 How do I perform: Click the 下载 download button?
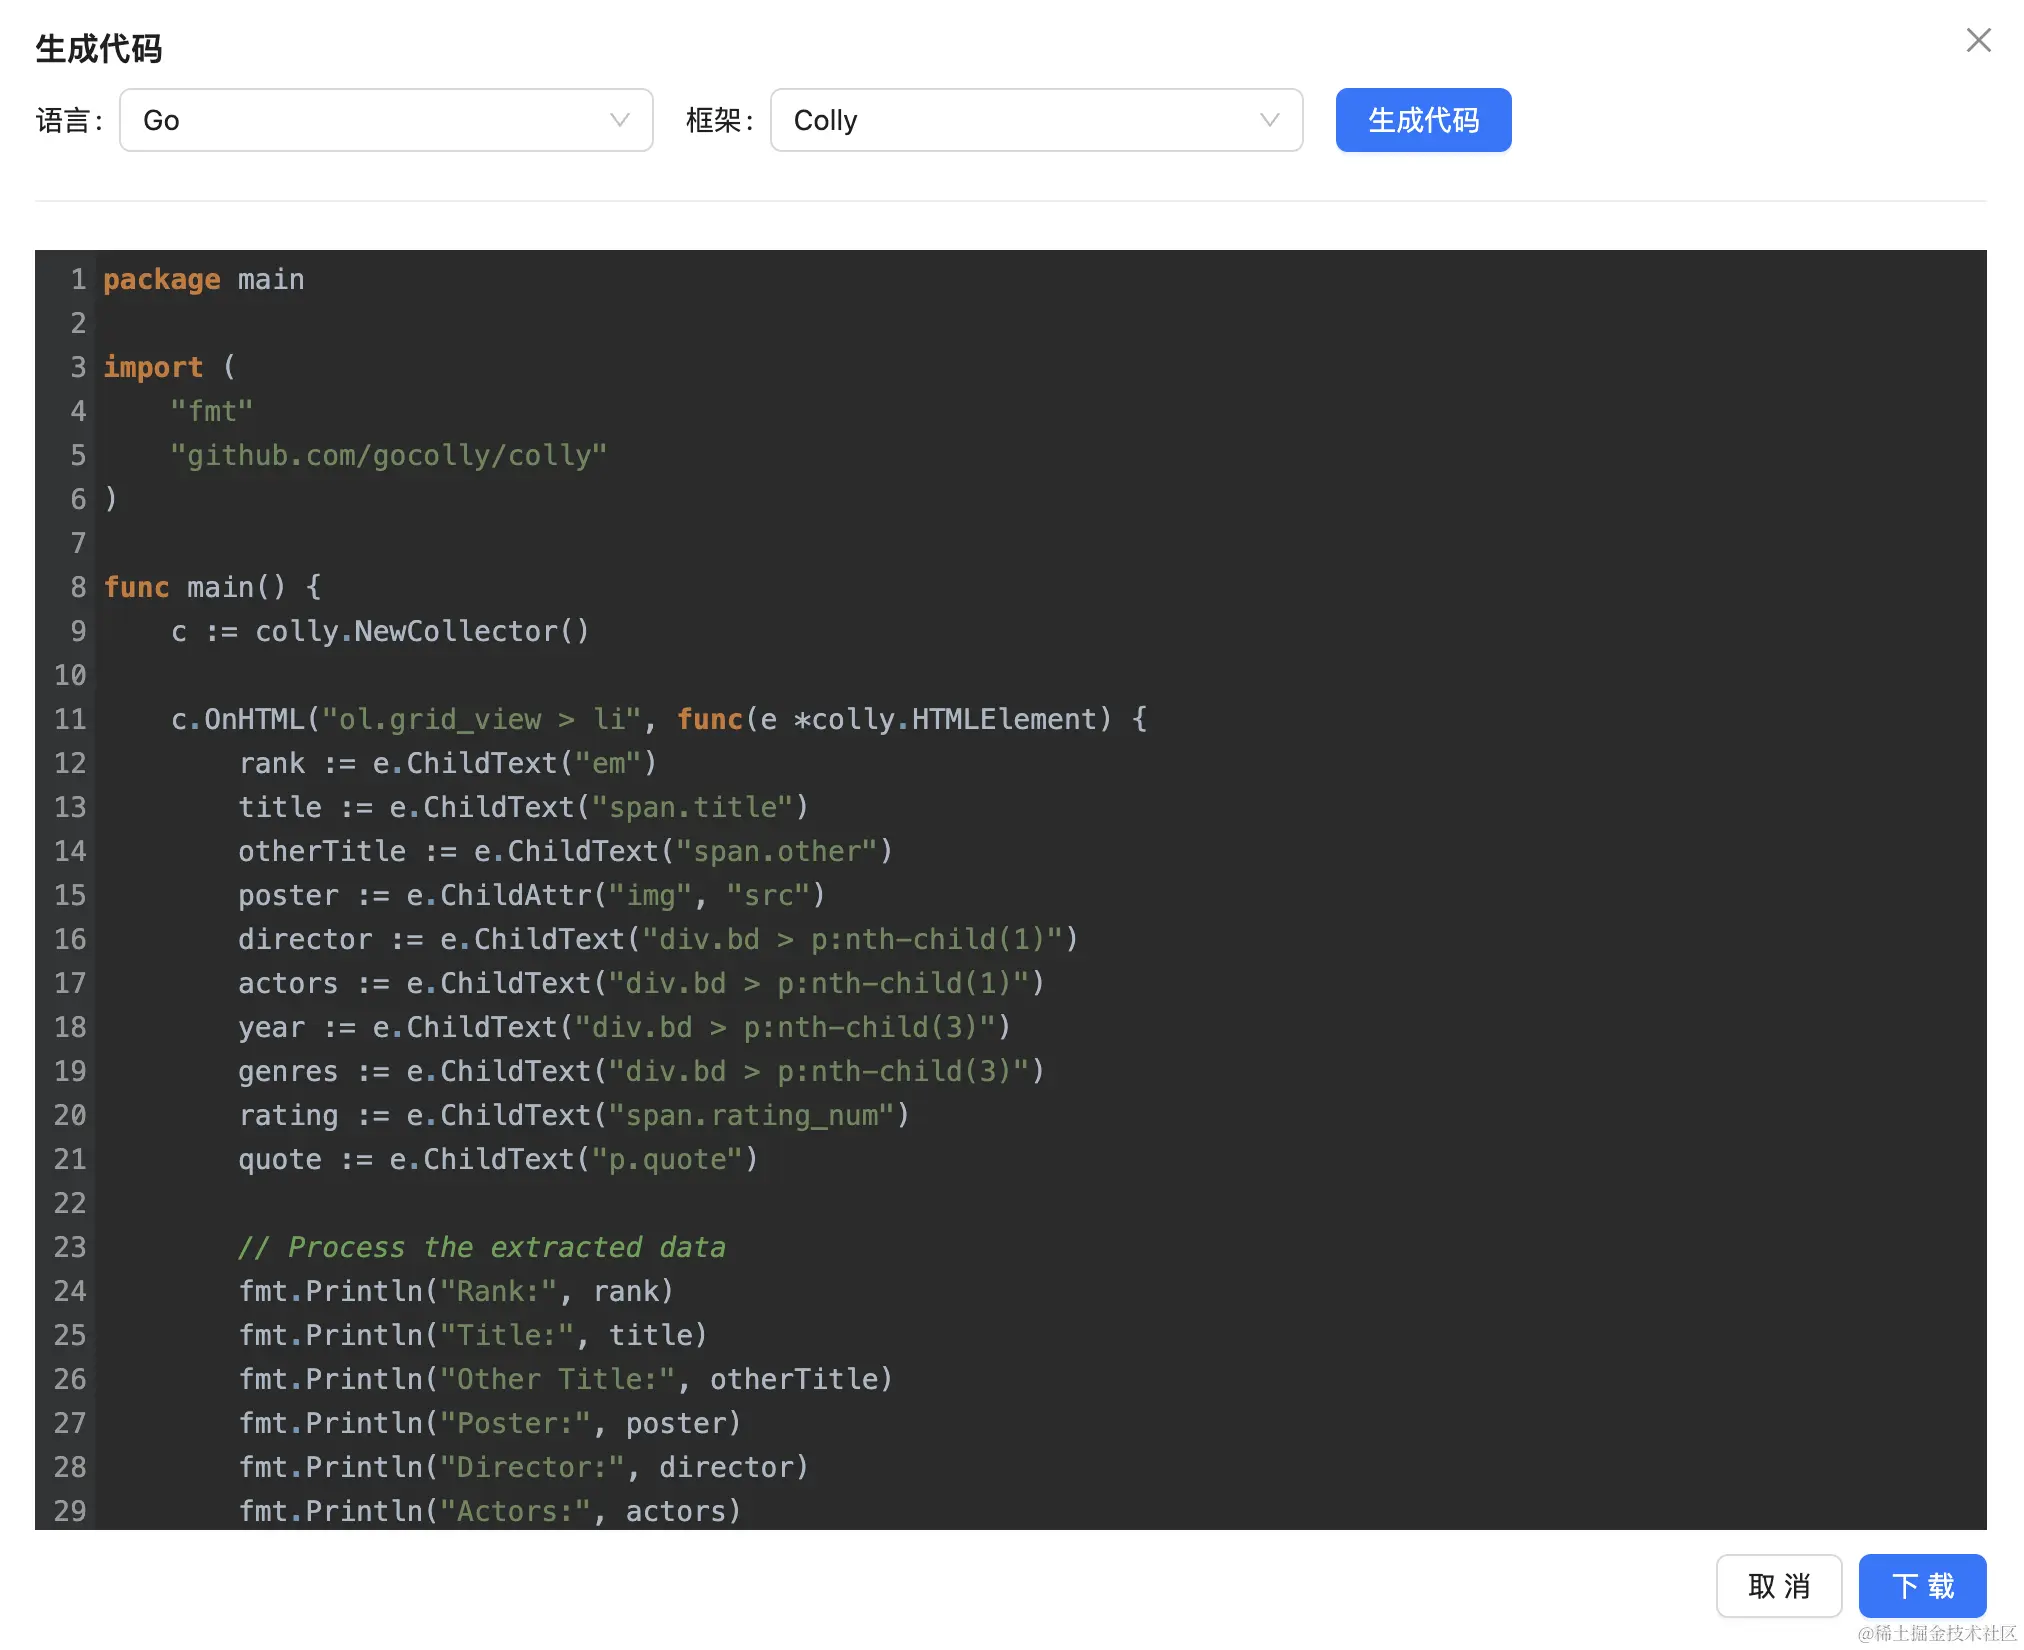1921,1585
